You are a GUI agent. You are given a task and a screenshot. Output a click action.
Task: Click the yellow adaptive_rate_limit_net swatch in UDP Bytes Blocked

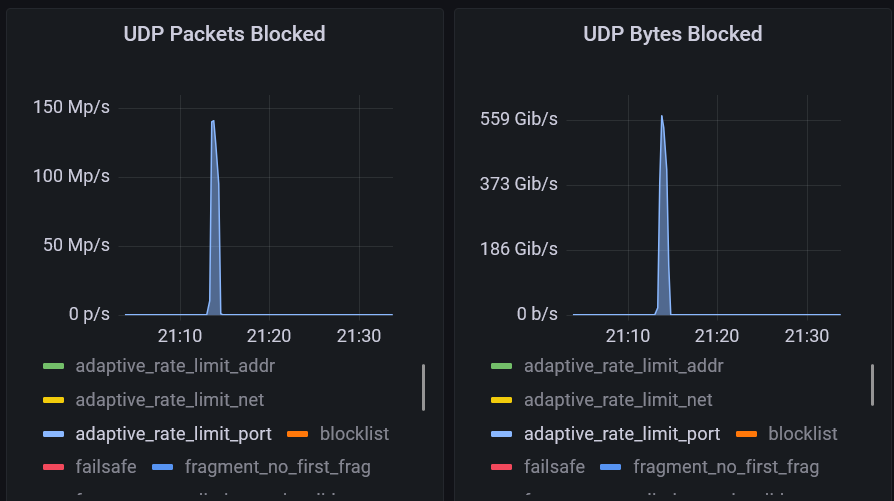point(502,401)
